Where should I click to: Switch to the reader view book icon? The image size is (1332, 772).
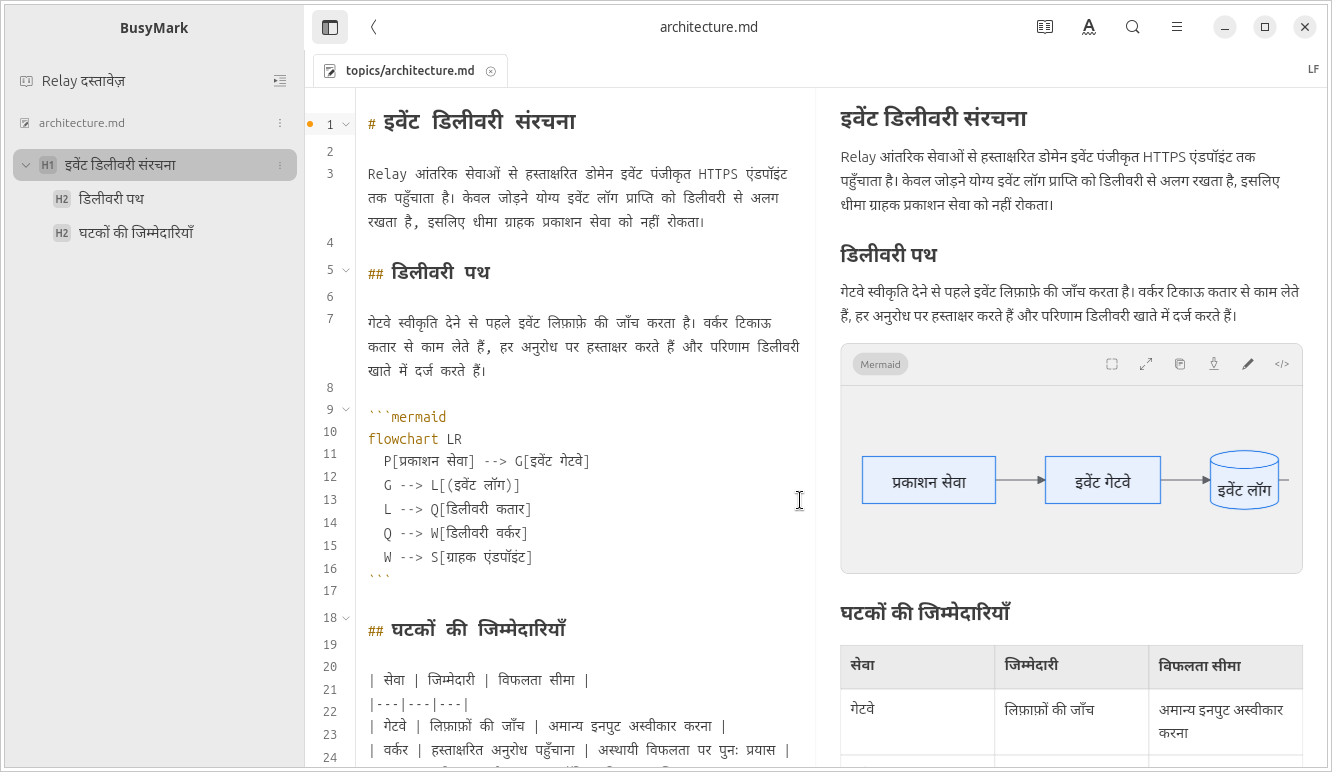click(x=1045, y=27)
